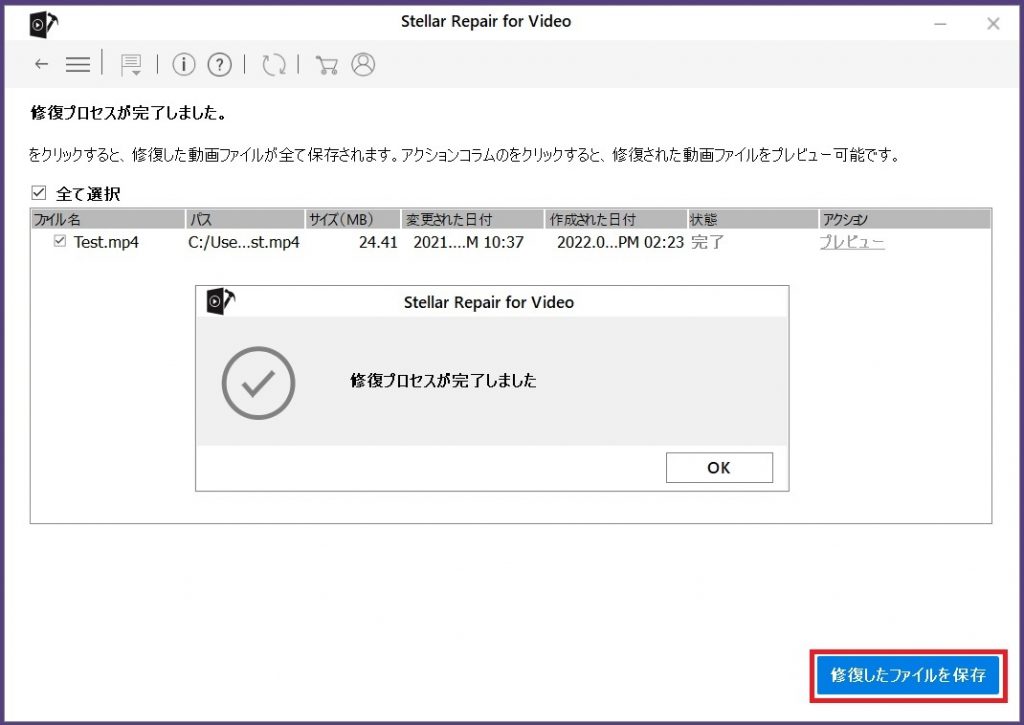Select the Test.mp4 file name

(106, 242)
